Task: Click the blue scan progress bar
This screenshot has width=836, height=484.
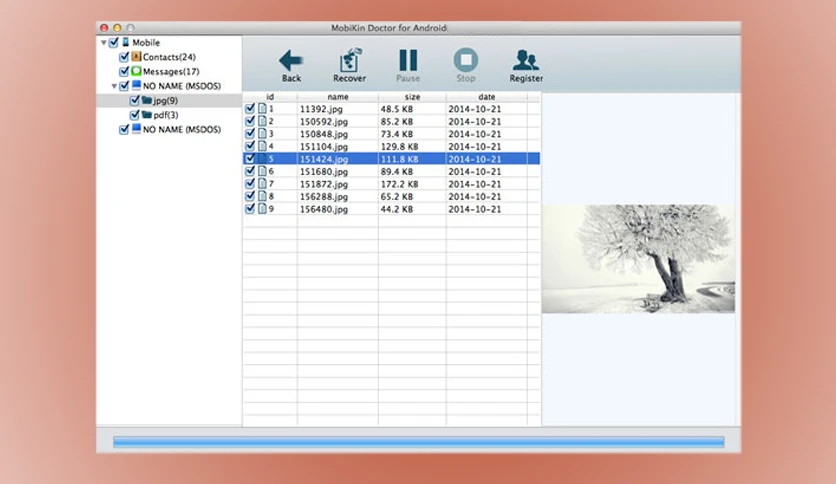Action: tap(419, 442)
